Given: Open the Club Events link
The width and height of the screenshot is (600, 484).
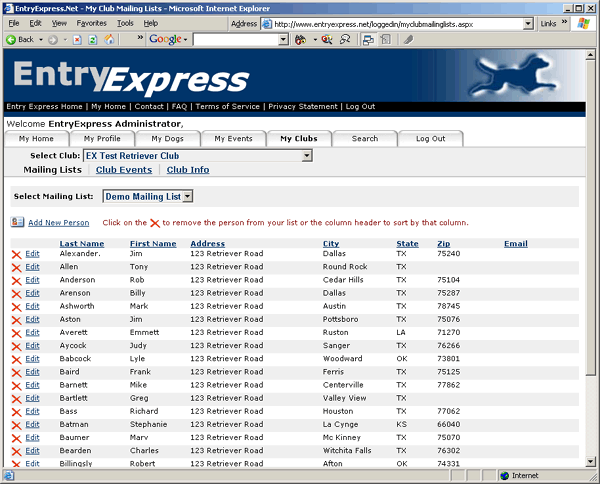Looking at the screenshot, I should (124, 170).
